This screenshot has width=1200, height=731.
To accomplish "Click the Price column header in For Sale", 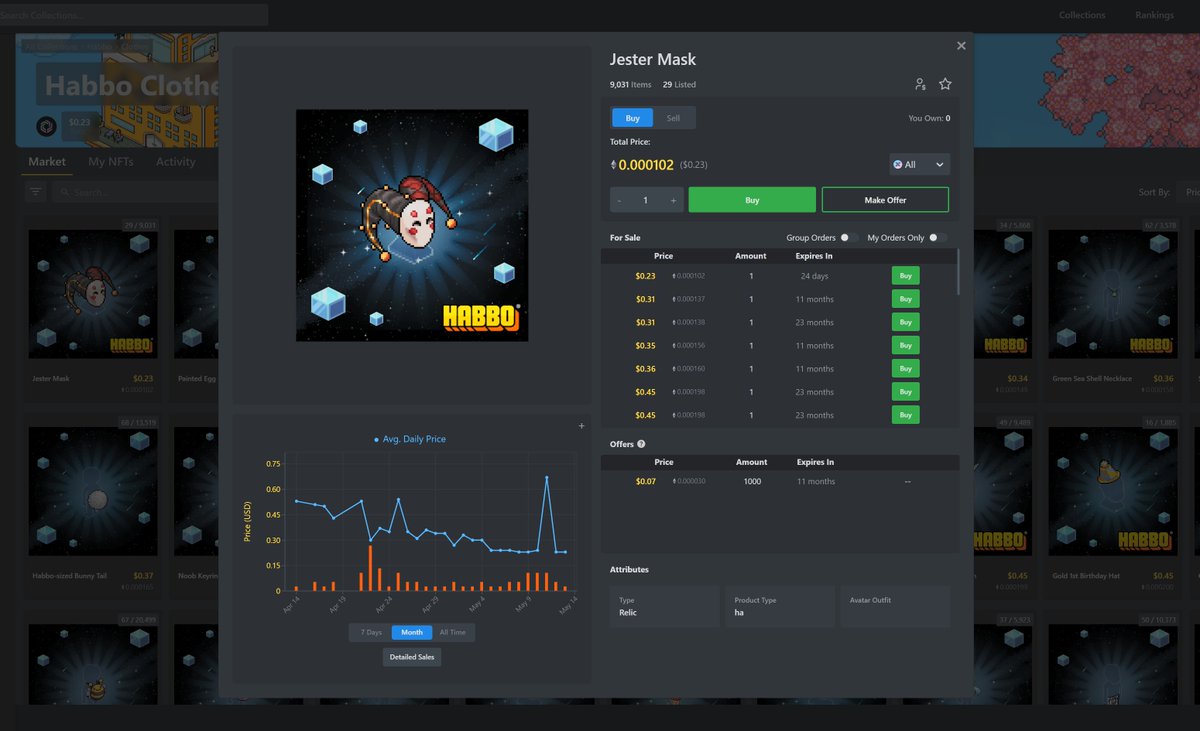I will pos(664,256).
